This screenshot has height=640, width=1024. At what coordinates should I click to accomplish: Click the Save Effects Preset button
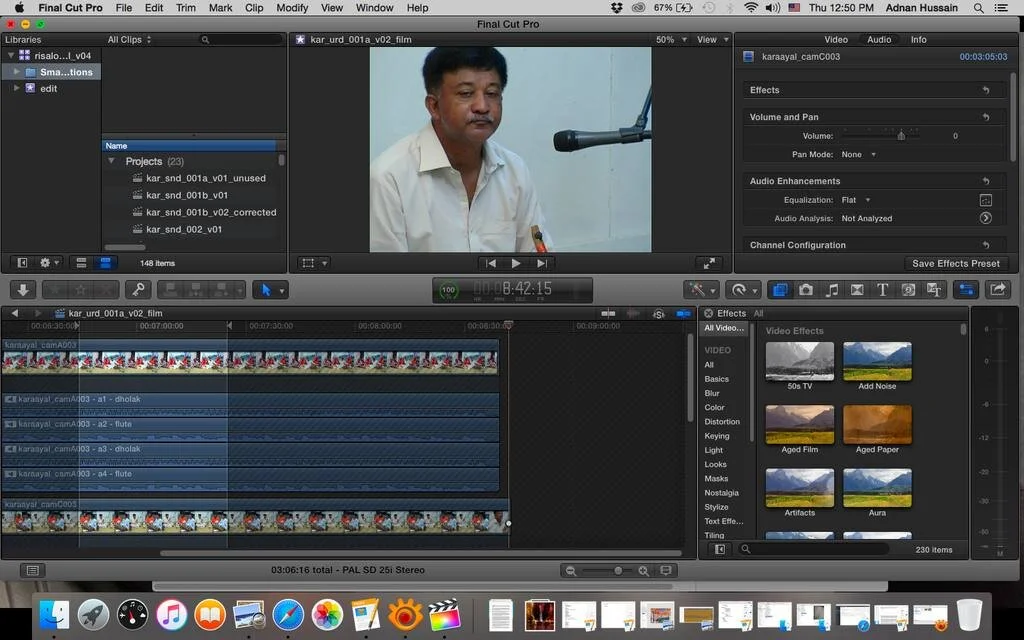pos(955,263)
